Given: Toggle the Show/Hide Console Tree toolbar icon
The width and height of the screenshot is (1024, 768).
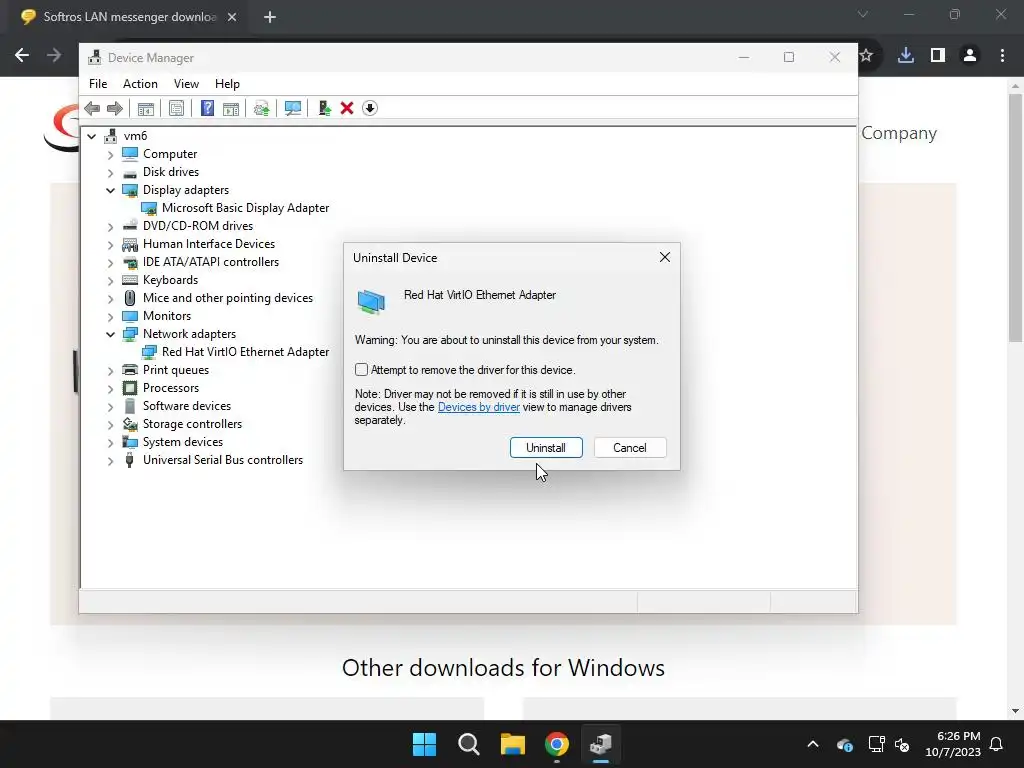Looking at the screenshot, I should point(146,108).
